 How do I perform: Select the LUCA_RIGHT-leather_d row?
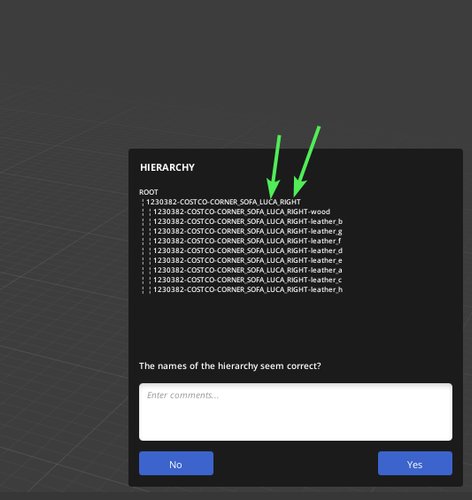click(x=248, y=250)
